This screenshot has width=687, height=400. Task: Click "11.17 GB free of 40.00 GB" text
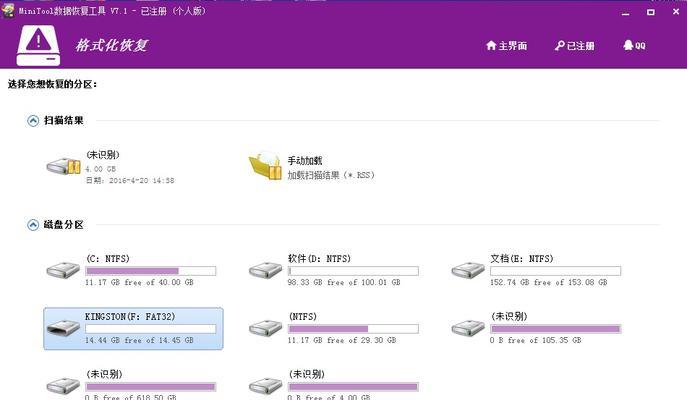(139, 283)
